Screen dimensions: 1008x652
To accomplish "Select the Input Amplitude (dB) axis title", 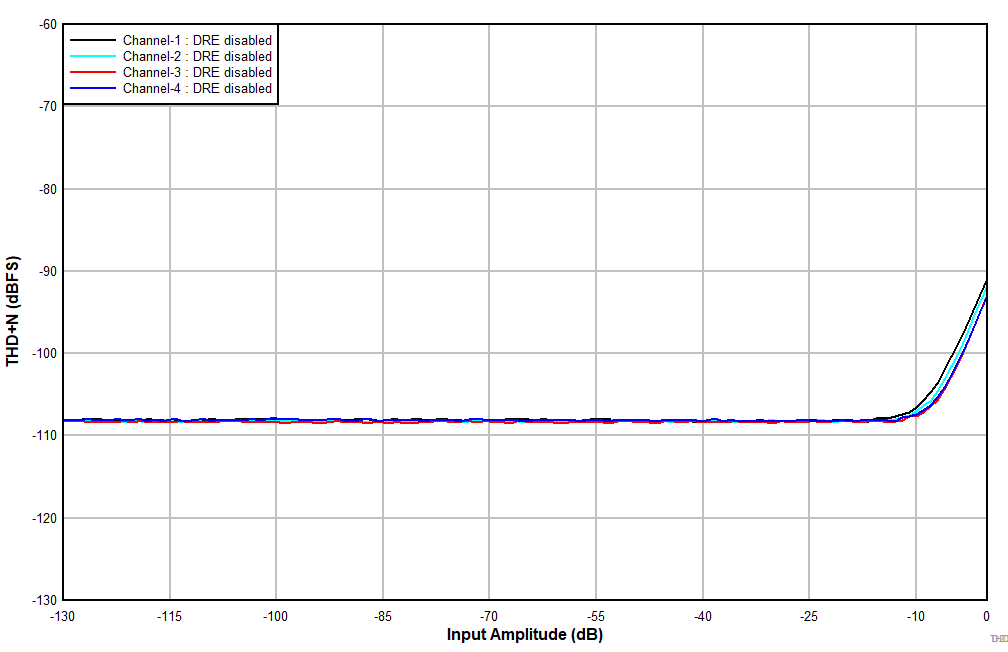I will 525,635.
